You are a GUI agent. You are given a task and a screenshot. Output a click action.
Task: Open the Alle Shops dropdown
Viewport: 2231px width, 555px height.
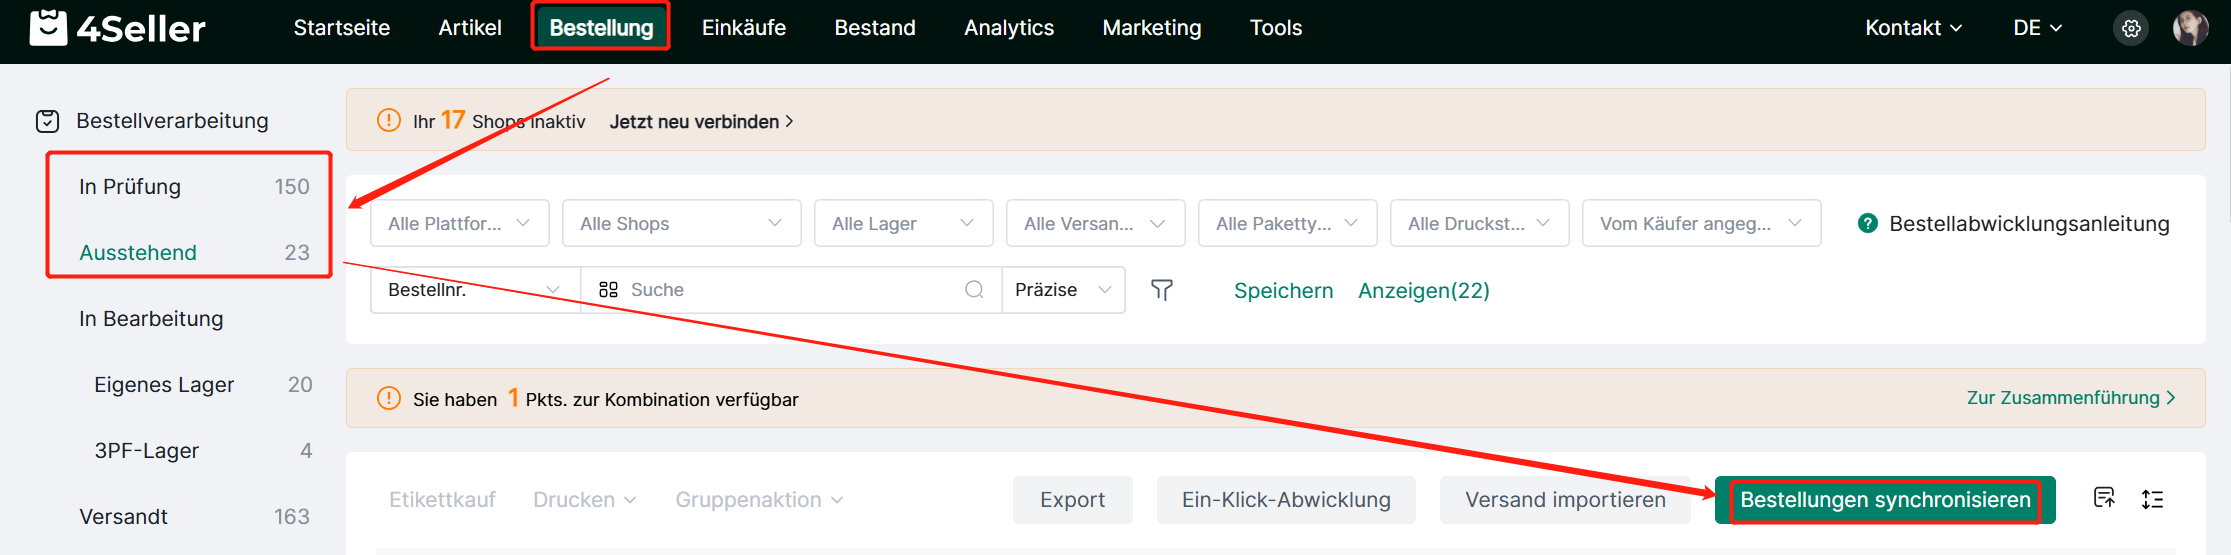[x=681, y=223]
